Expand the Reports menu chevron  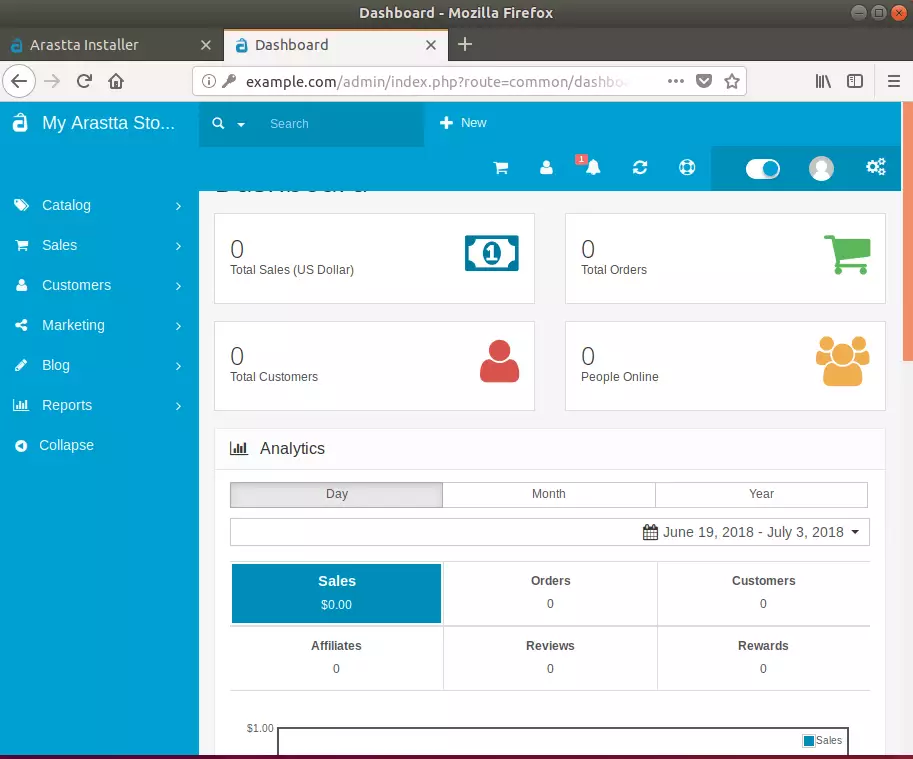click(178, 406)
